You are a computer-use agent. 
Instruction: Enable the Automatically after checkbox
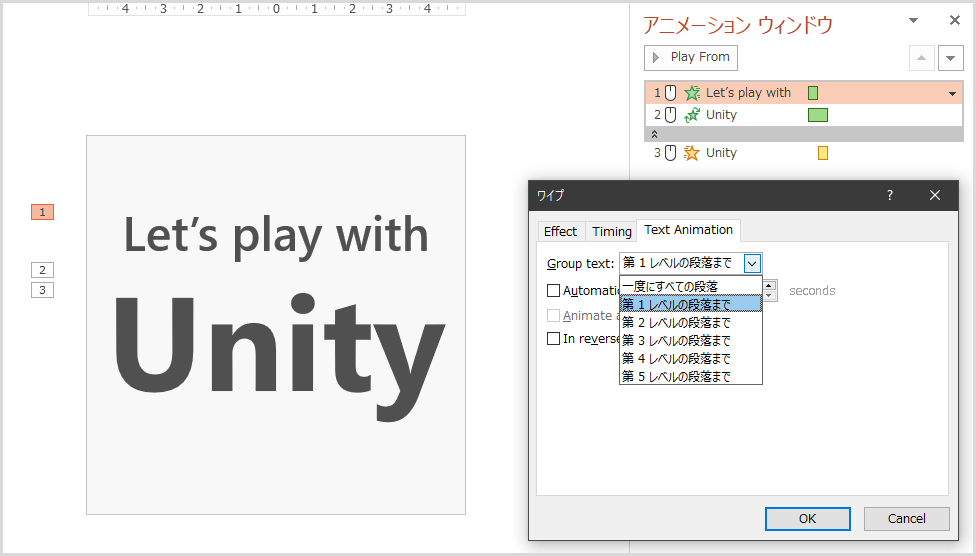(x=553, y=291)
